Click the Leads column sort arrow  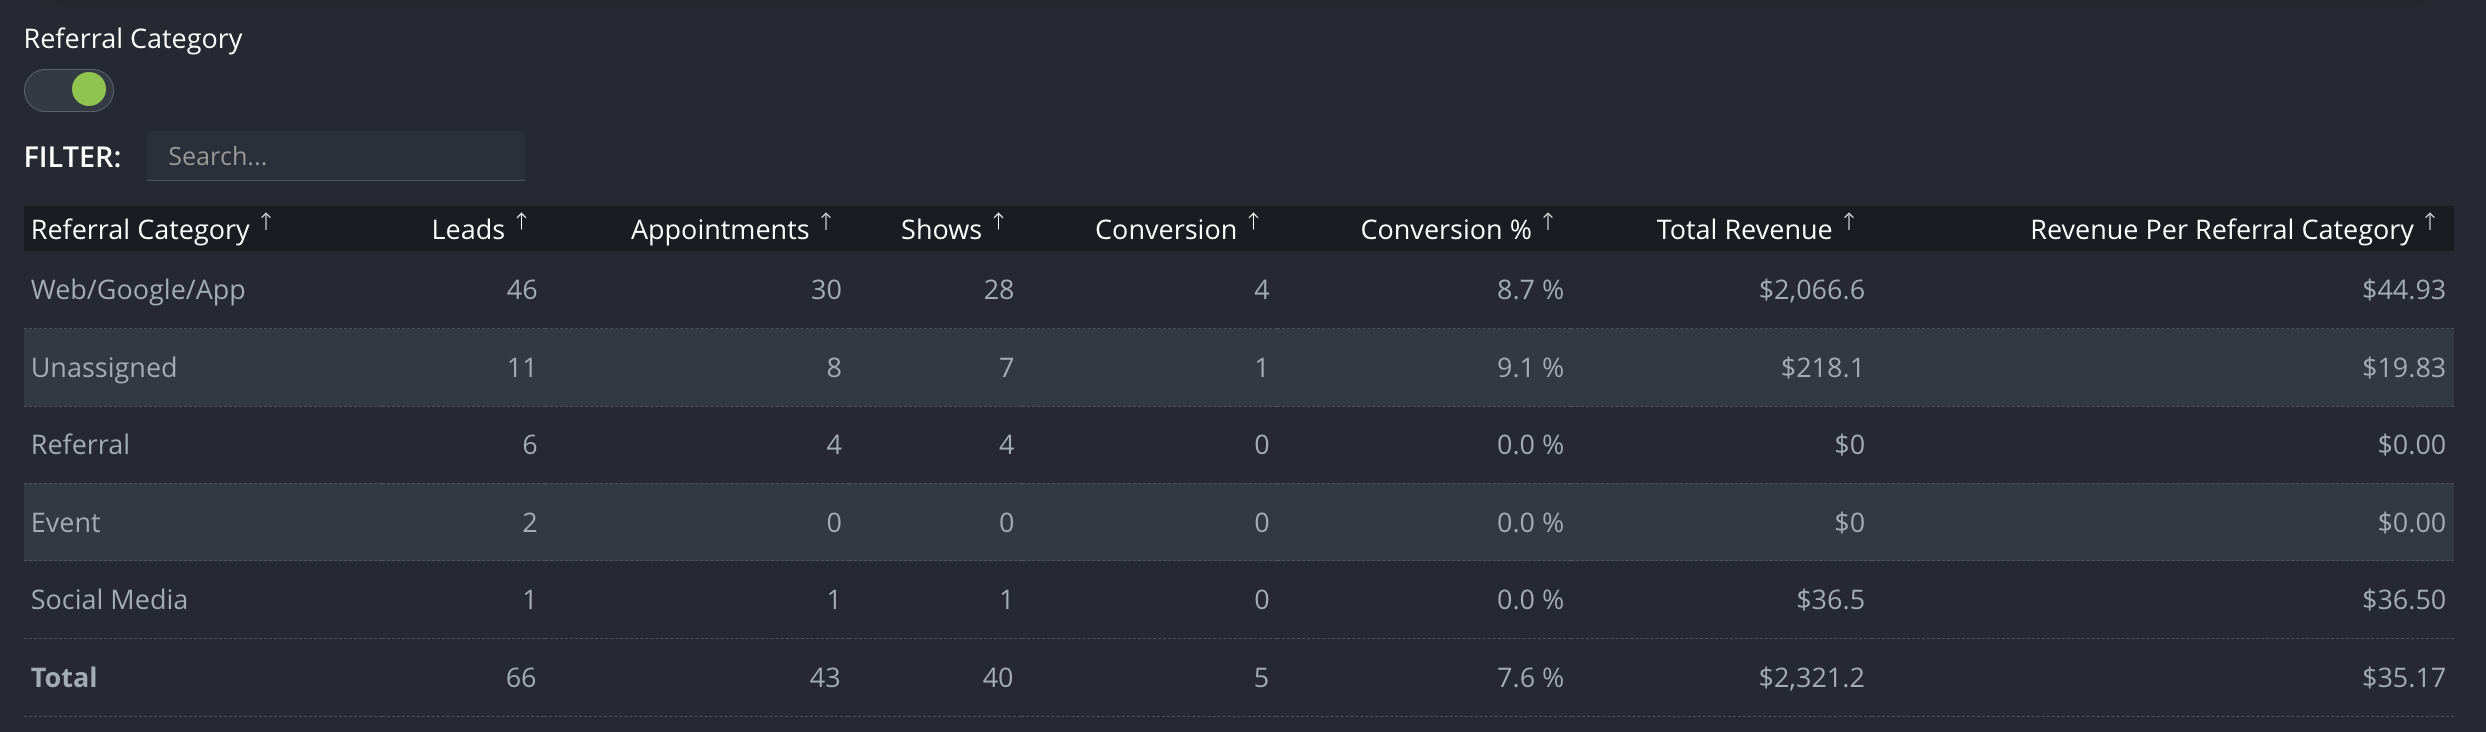tap(521, 221)
